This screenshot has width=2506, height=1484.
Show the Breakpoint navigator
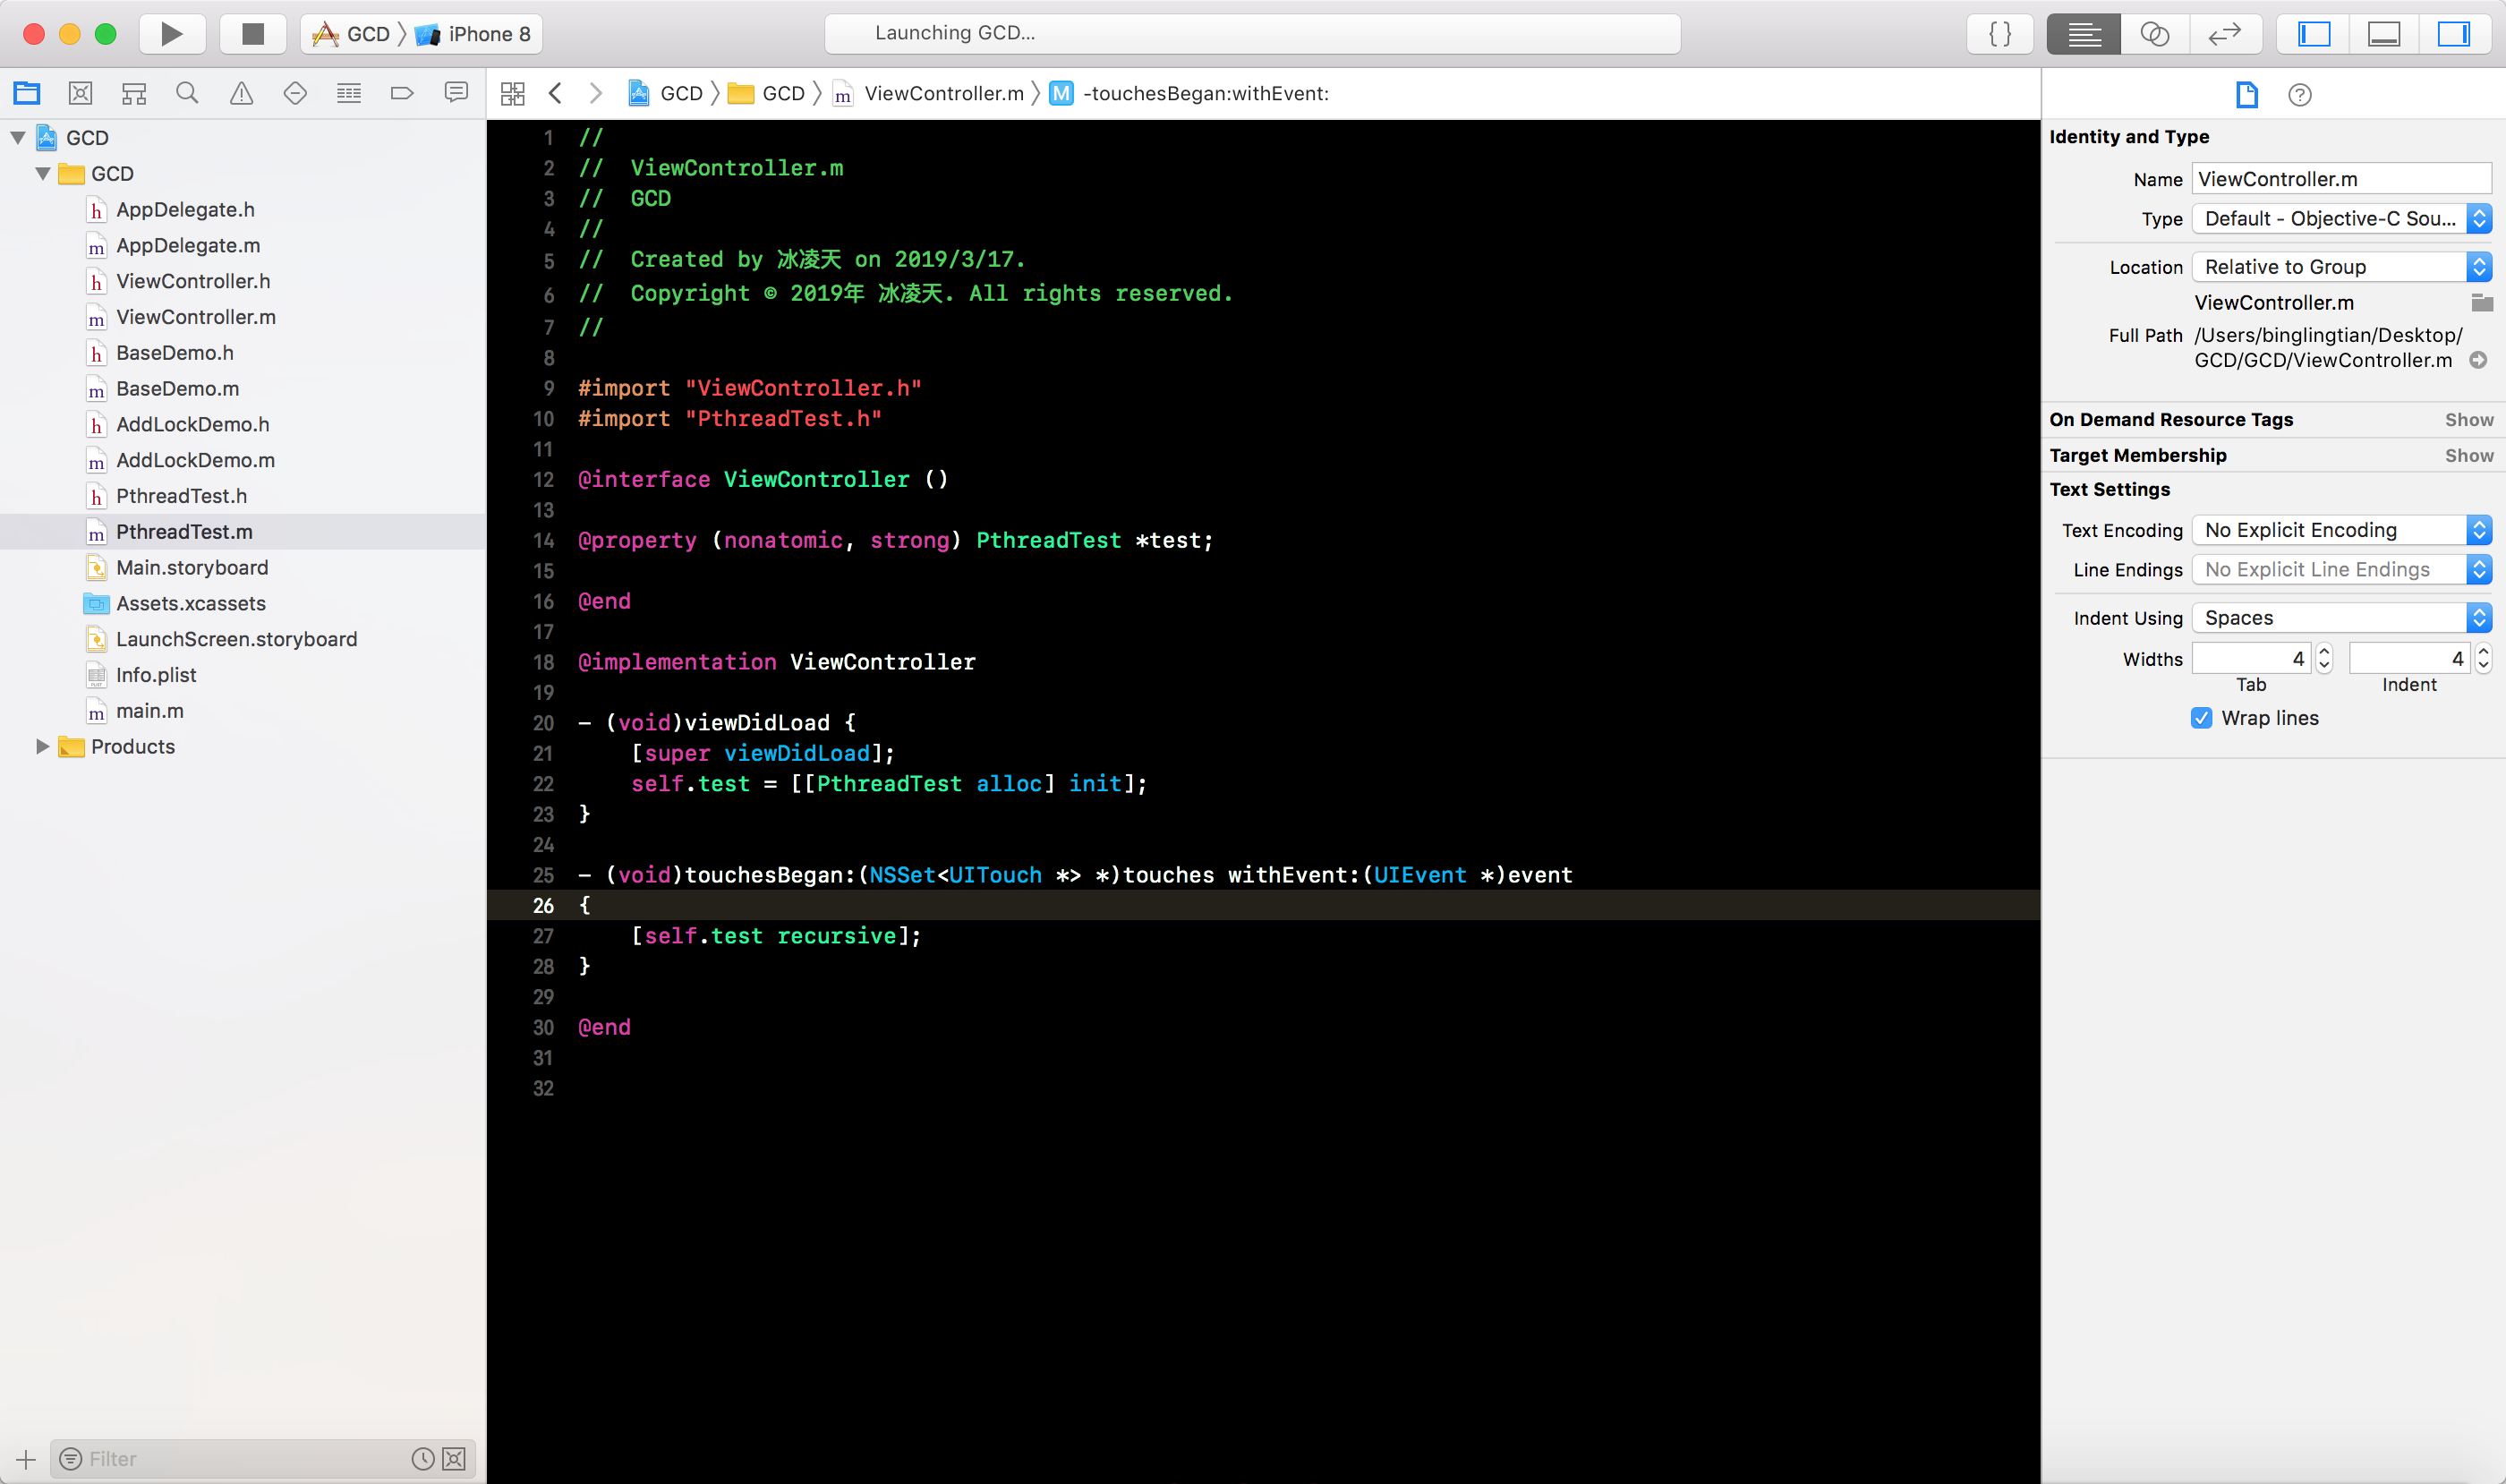[402, 93]
